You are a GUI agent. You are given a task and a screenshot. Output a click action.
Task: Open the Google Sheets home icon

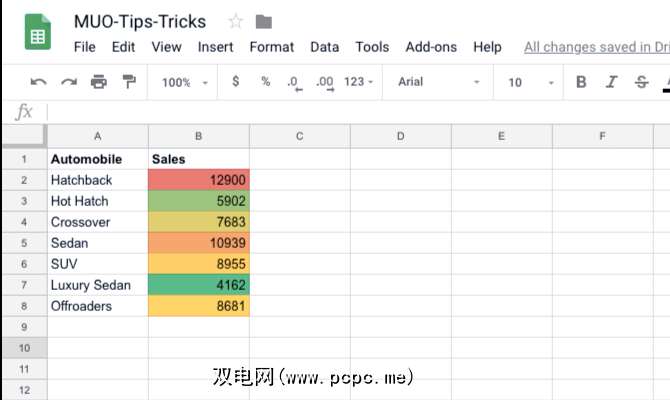tap(37, 34)
